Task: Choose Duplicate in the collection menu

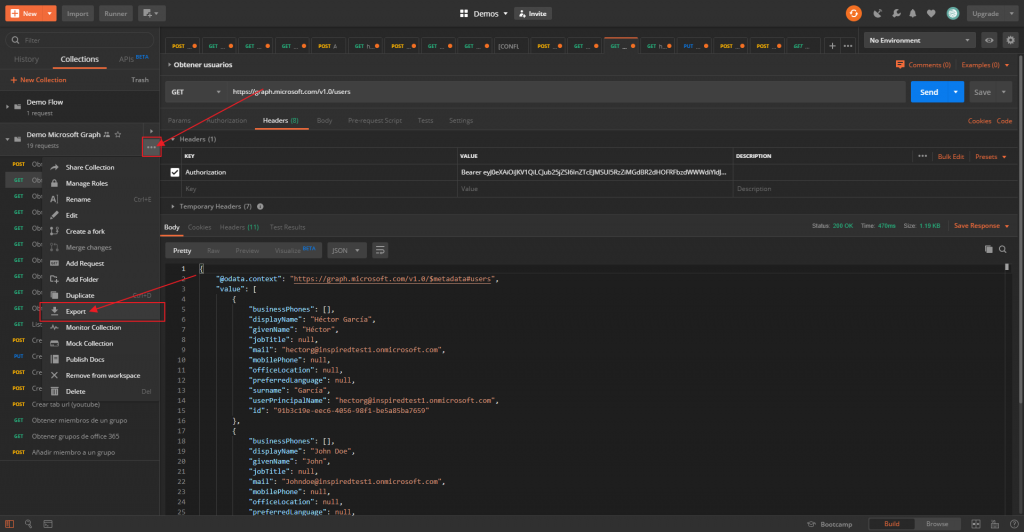Action: click(x=80, y=296)
